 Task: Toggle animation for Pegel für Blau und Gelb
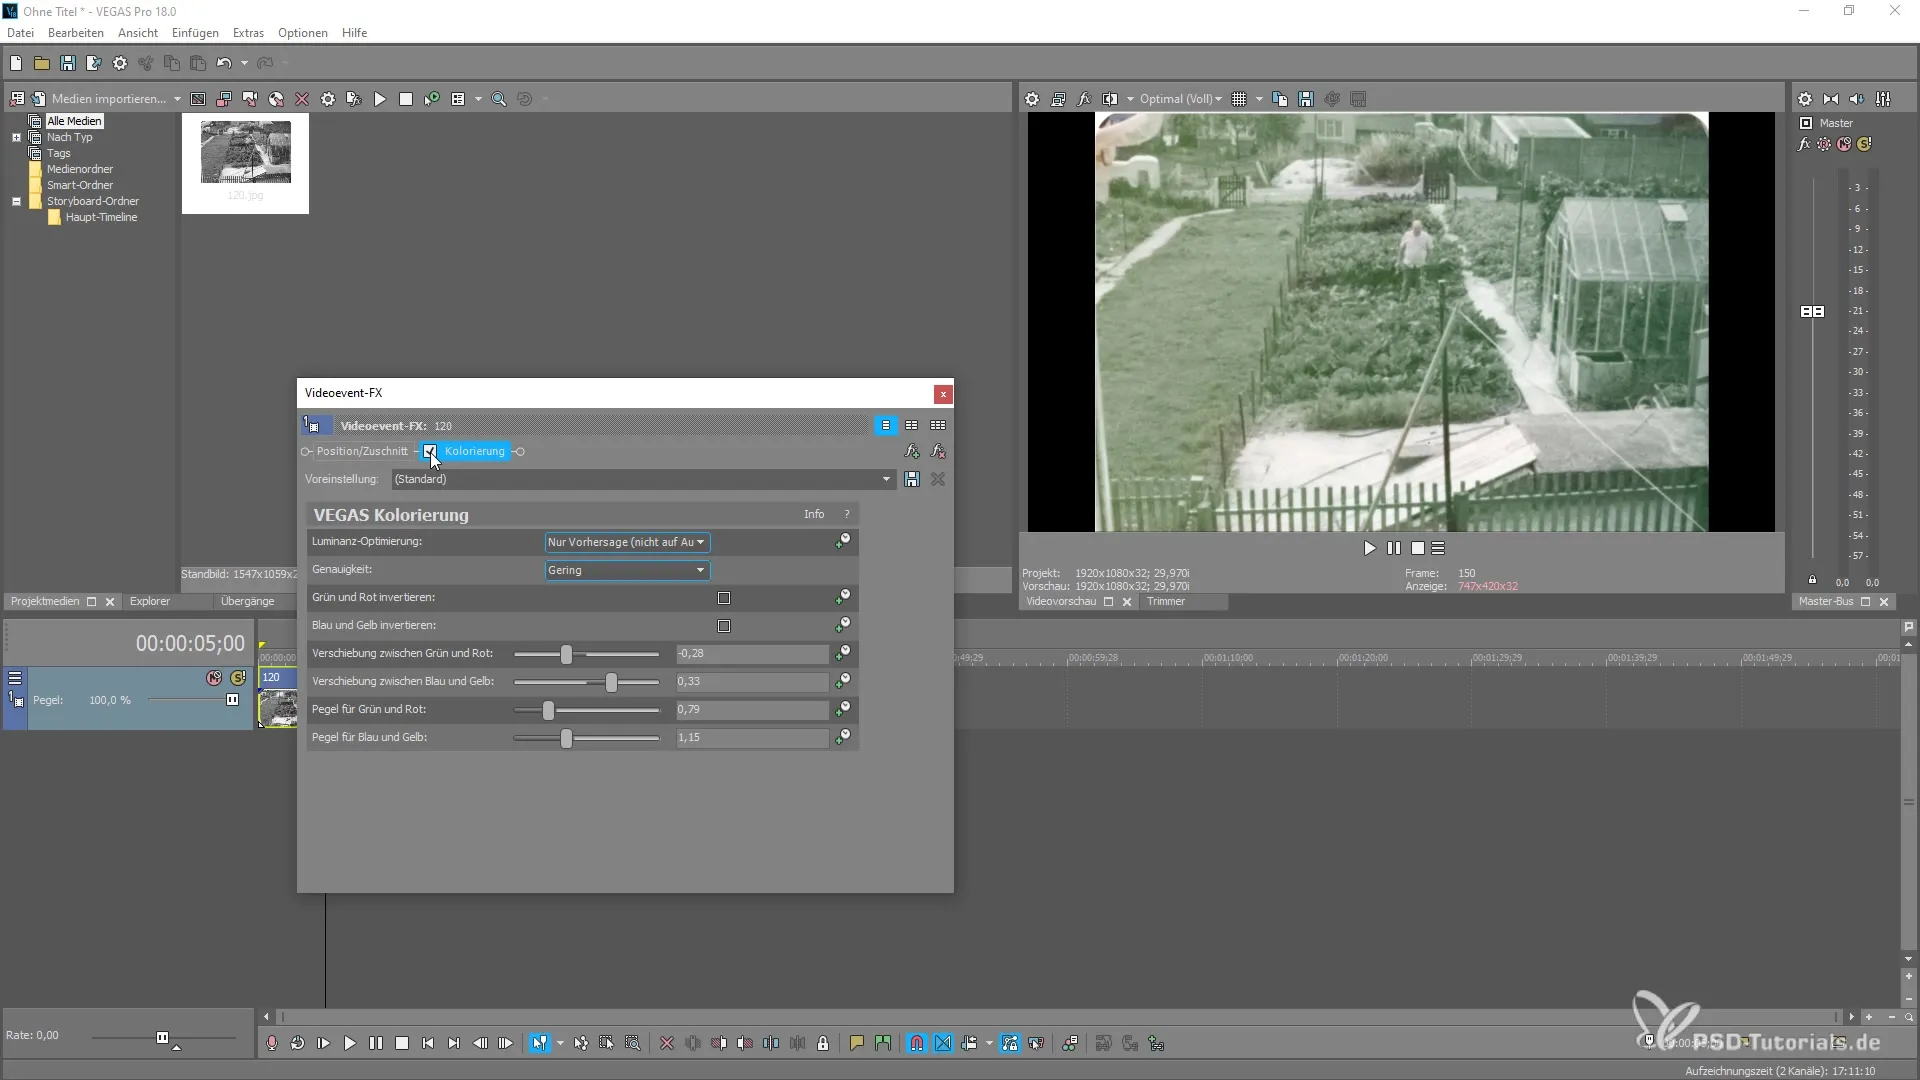tap(843, 737)
